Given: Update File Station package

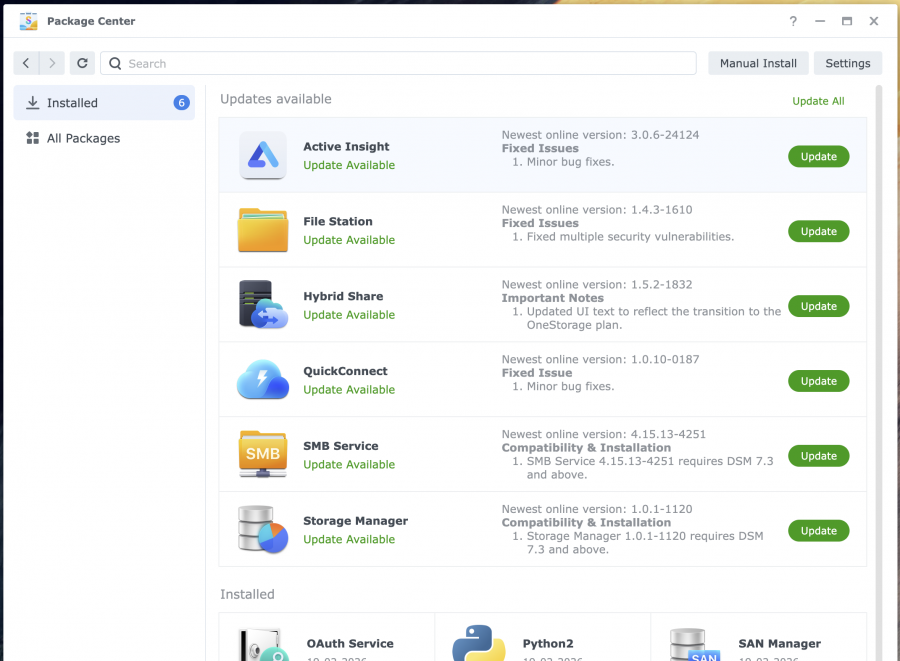Looking at the screenshot, I should (x=818, y=231).
